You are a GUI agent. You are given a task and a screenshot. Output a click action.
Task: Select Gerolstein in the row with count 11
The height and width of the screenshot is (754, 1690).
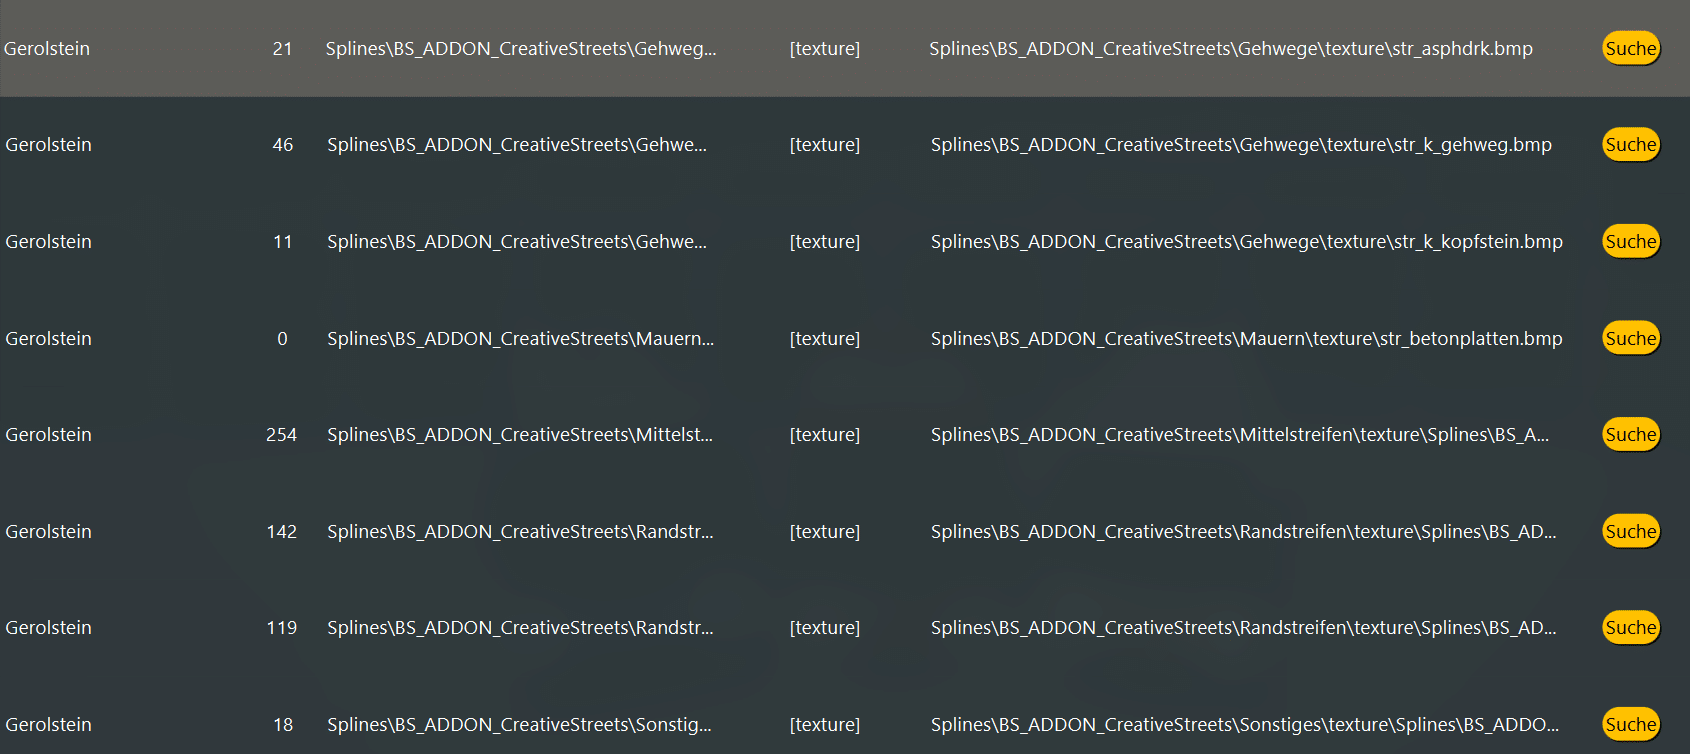48,241
